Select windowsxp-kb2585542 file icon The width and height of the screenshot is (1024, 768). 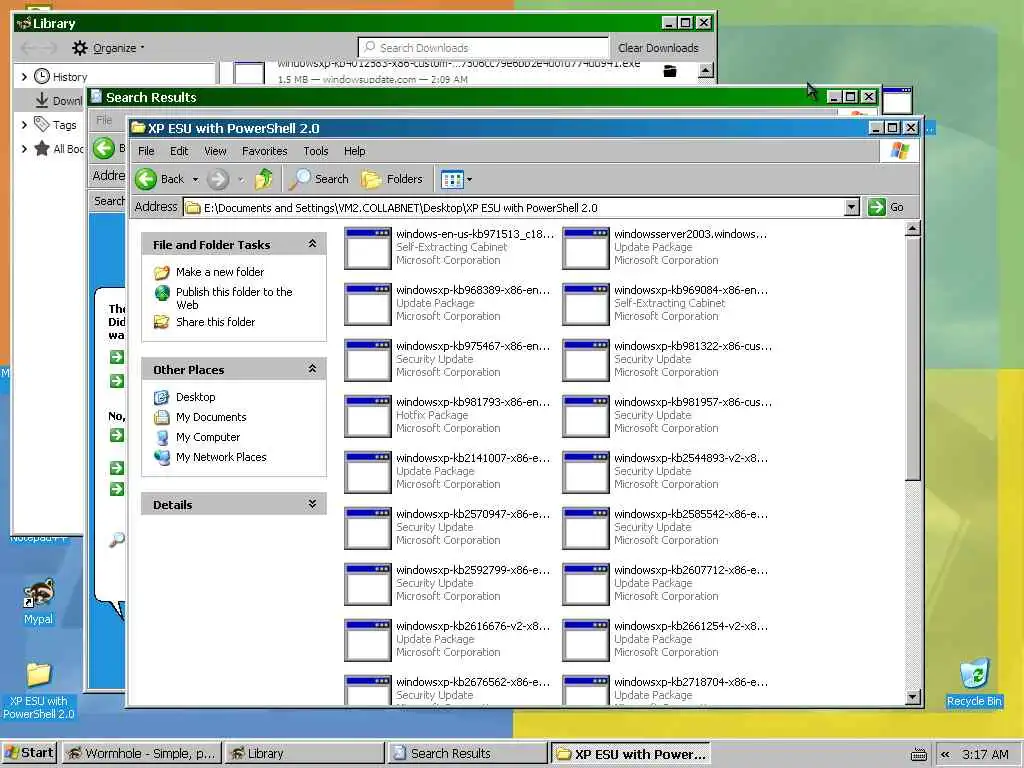tap(585, 528)
